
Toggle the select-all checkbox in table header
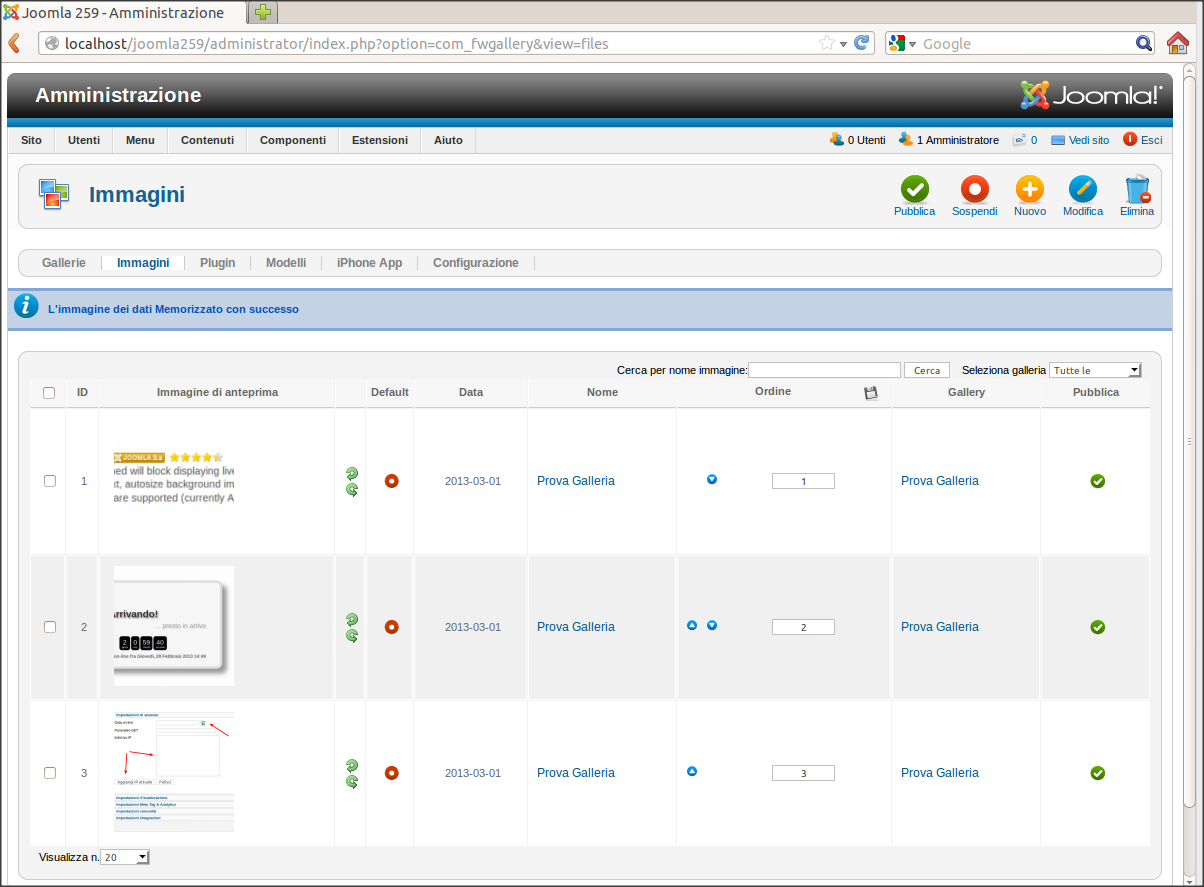click(49, 393)
